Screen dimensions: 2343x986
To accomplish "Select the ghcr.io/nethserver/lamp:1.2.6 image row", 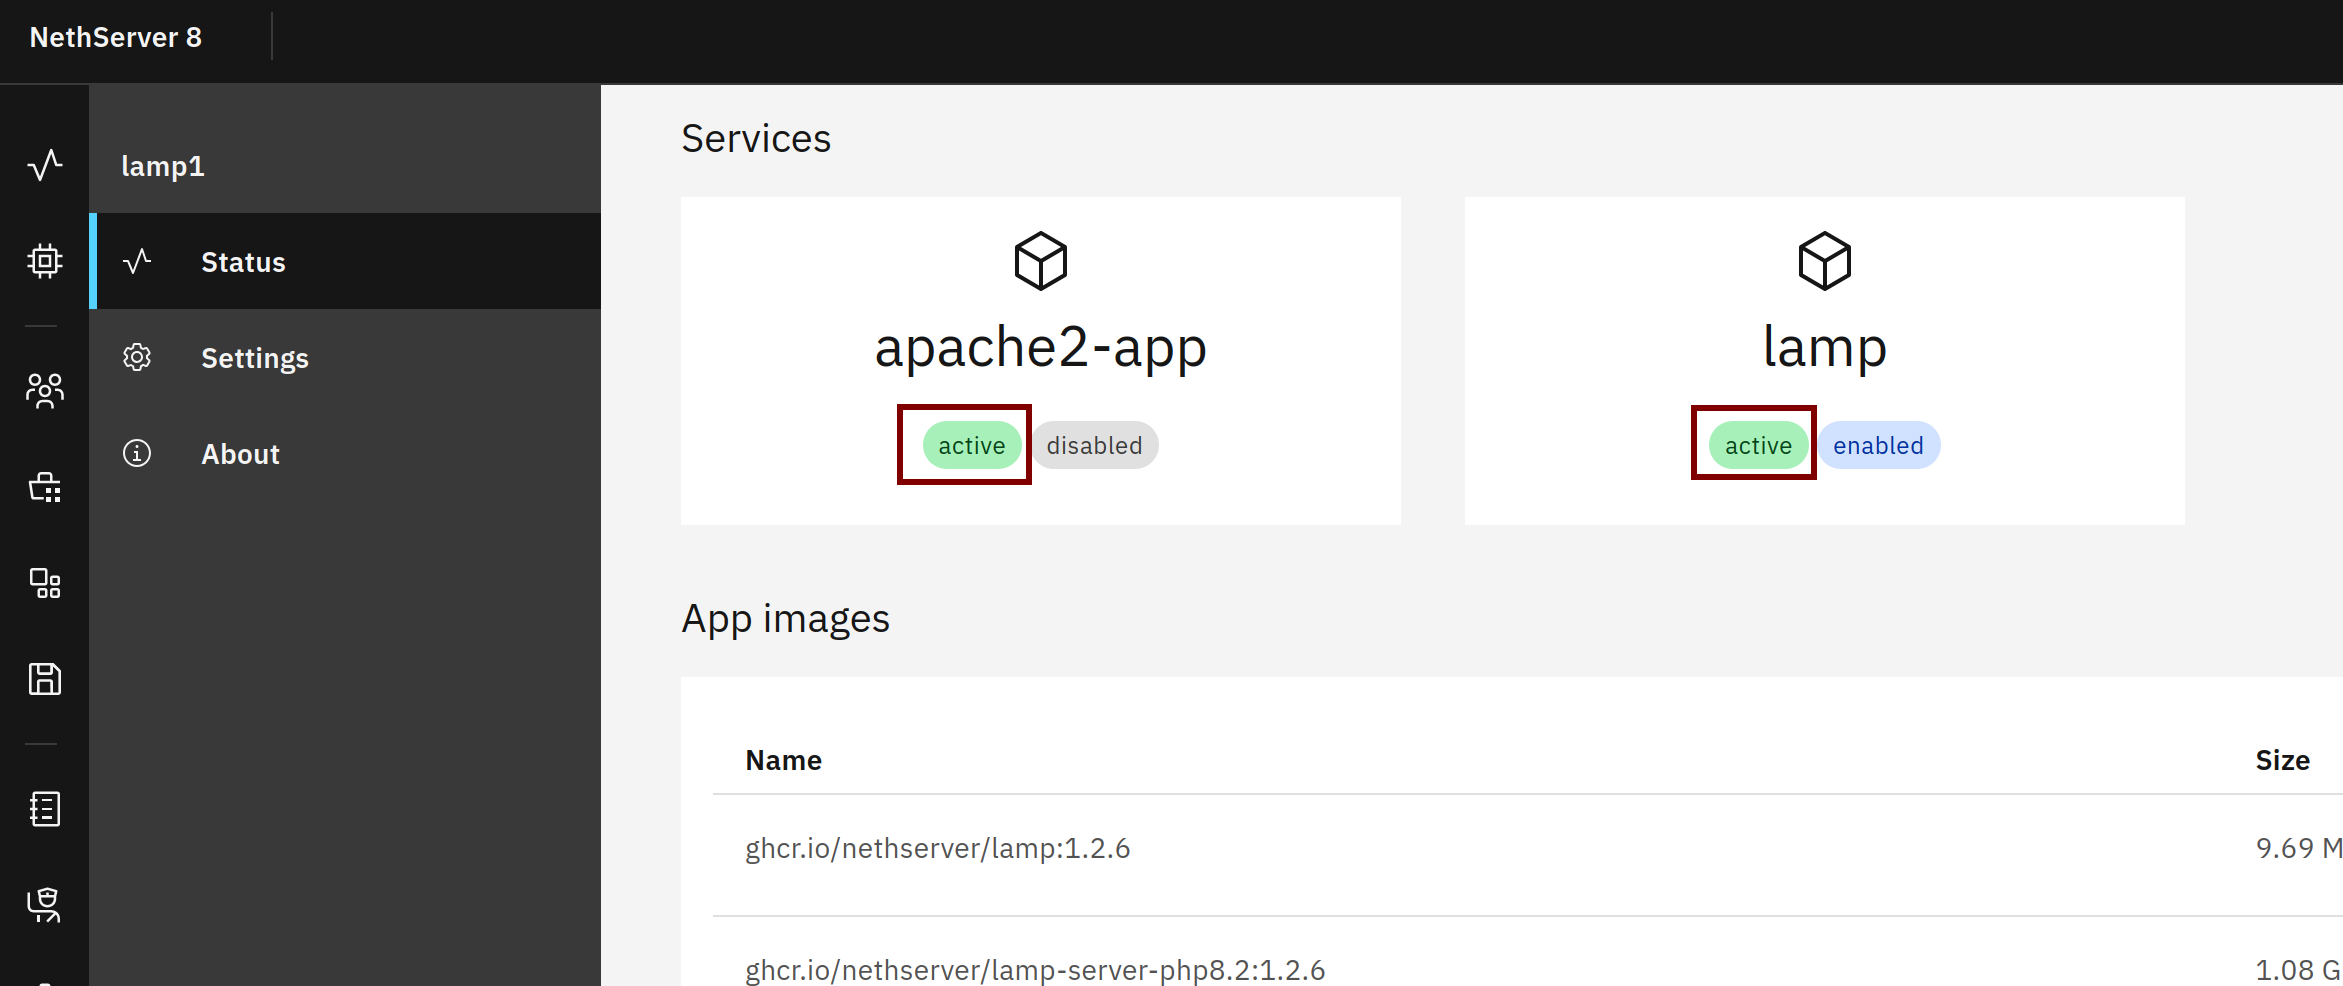I will (937, 849).
